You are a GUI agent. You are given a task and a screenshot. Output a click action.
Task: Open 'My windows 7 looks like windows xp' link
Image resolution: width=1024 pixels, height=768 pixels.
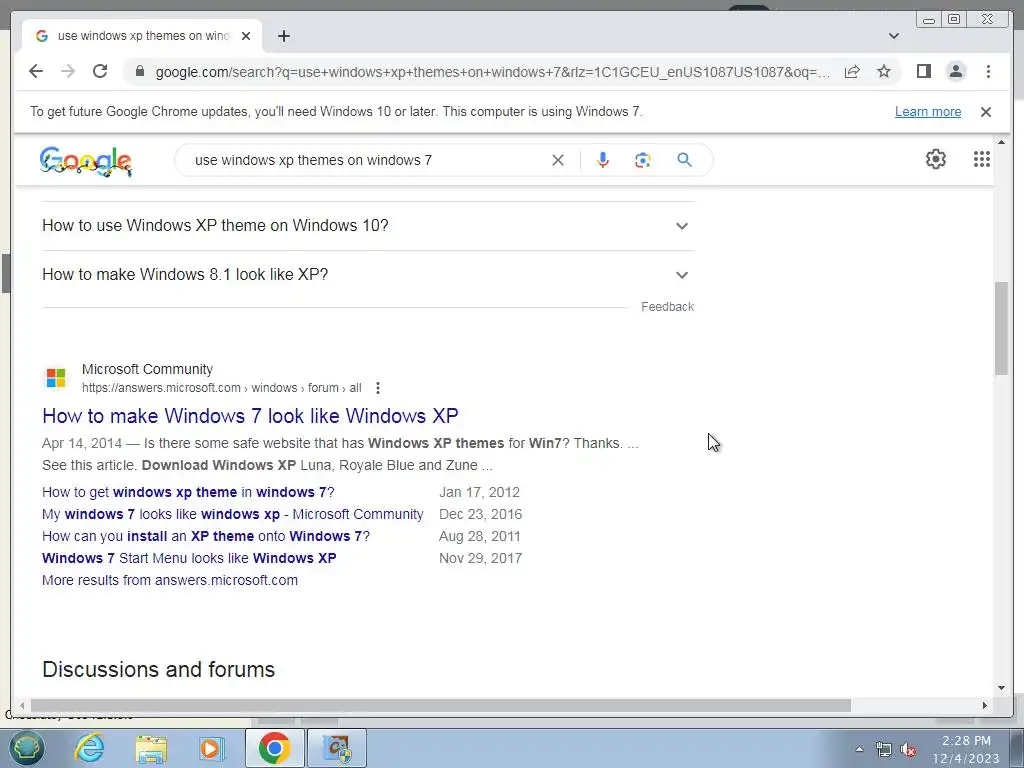click(x=232, y=515)
